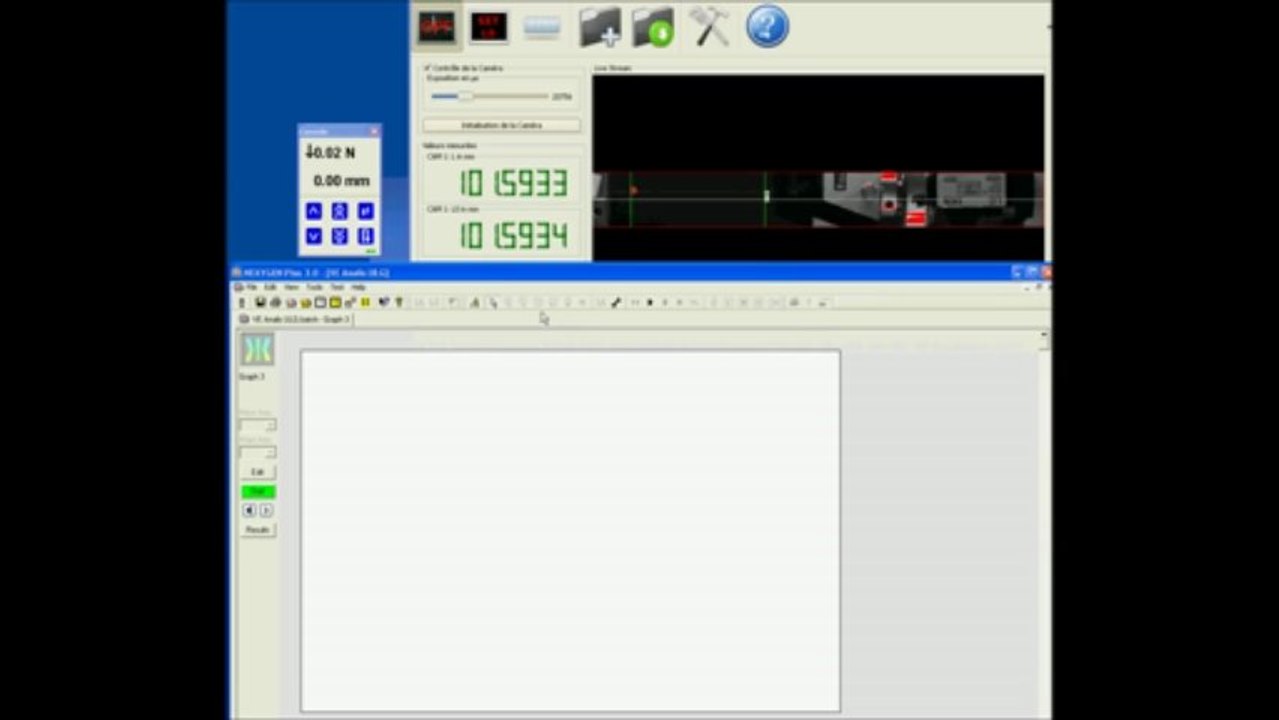
Task: Click the save disk toolbar icon
Action: 260,302
